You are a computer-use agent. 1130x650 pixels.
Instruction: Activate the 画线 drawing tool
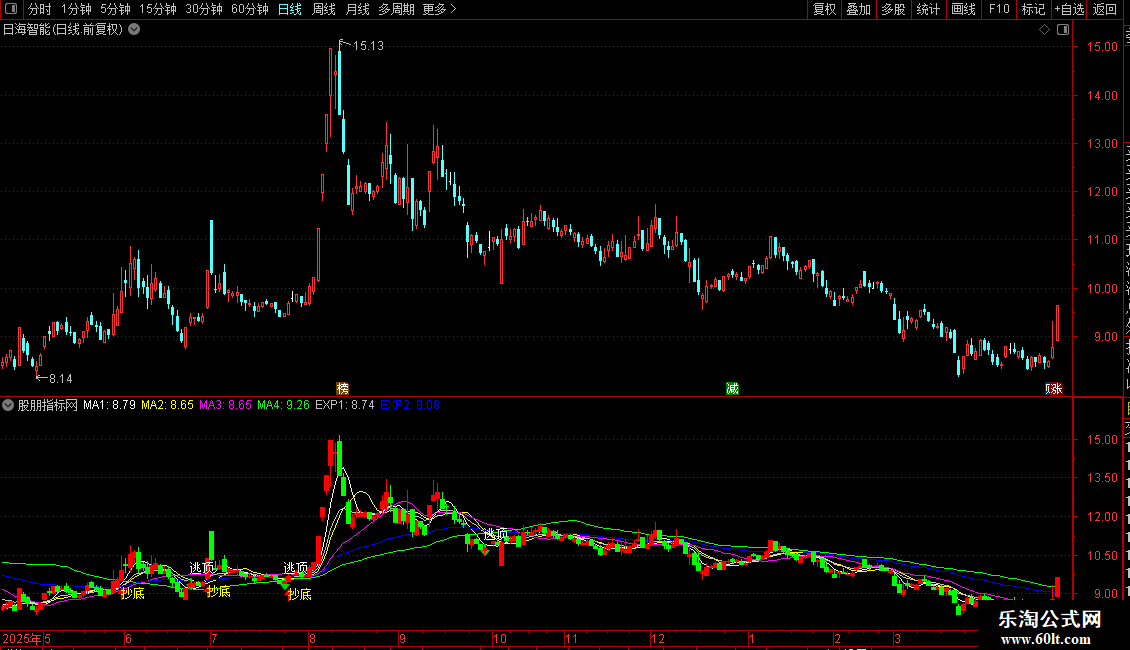click(964, 9)
